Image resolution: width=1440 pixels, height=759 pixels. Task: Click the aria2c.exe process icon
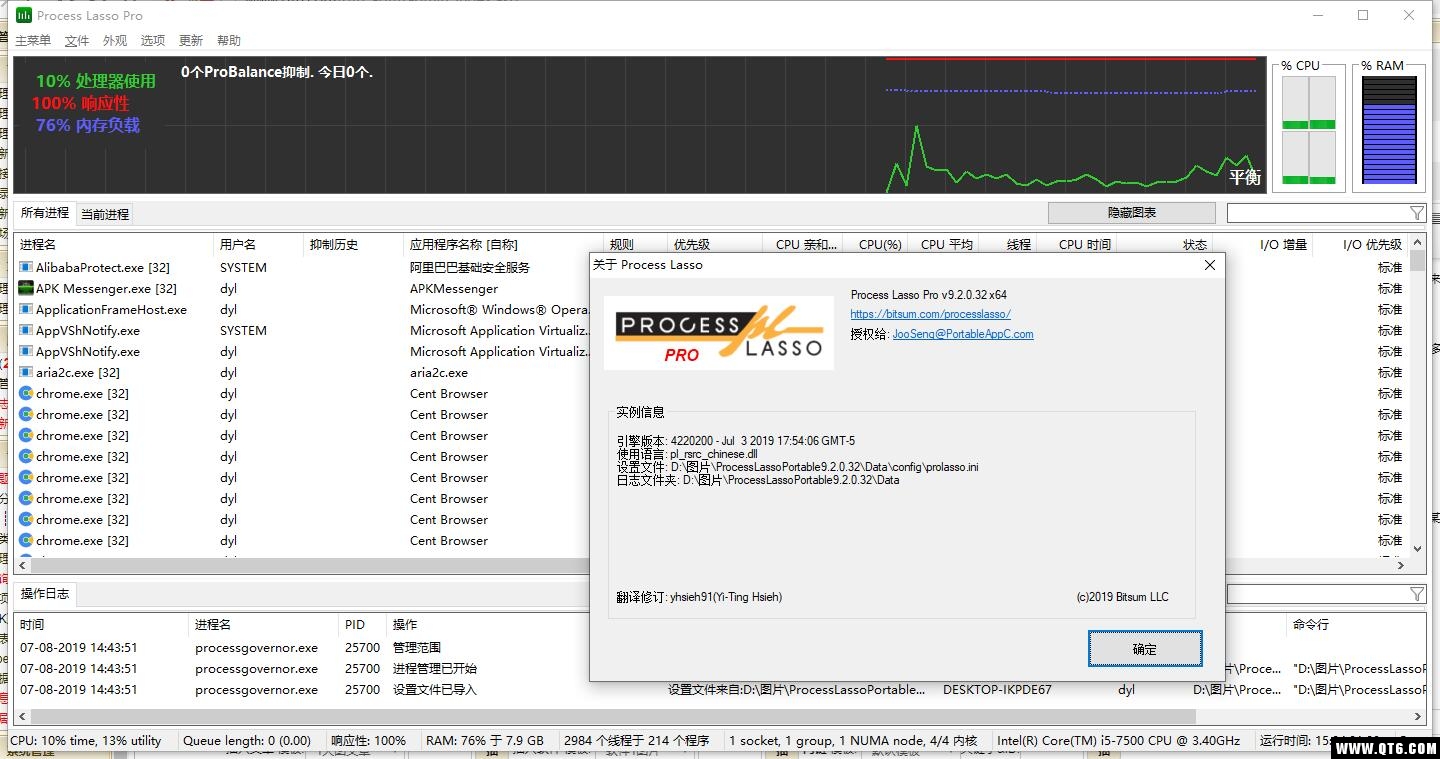pos(26,372)
